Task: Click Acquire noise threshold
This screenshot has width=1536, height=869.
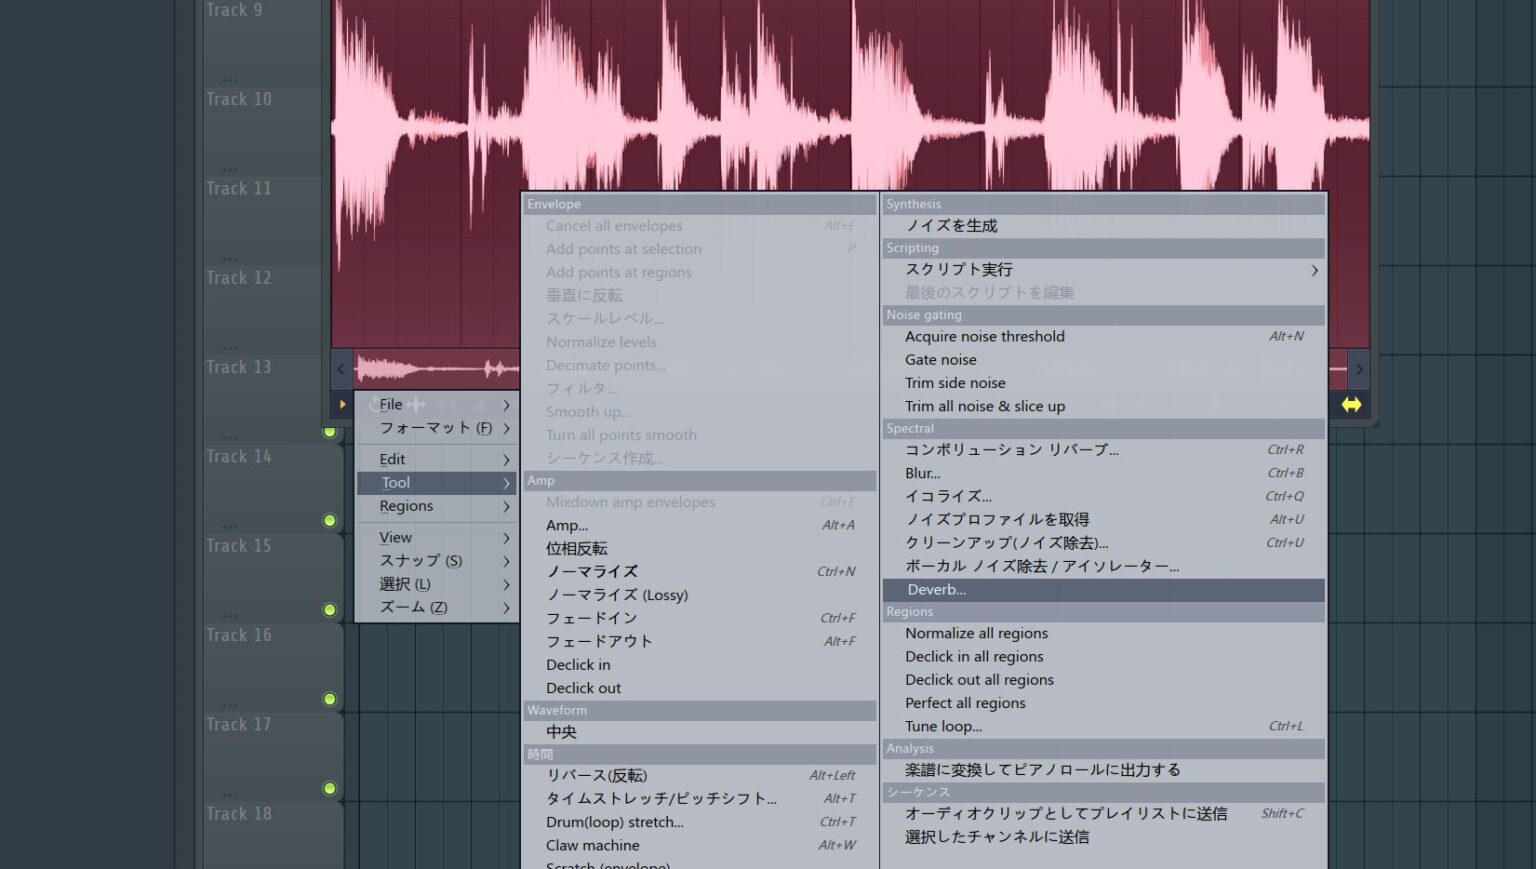Action: (x=984, y=336)
